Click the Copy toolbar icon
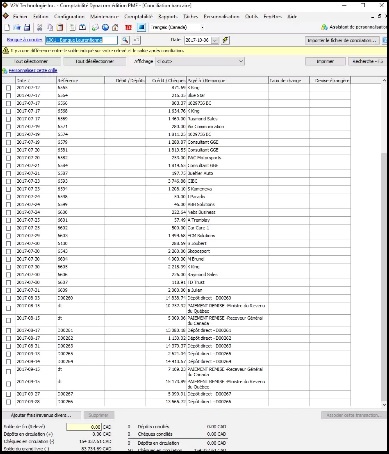 (50, 27)
